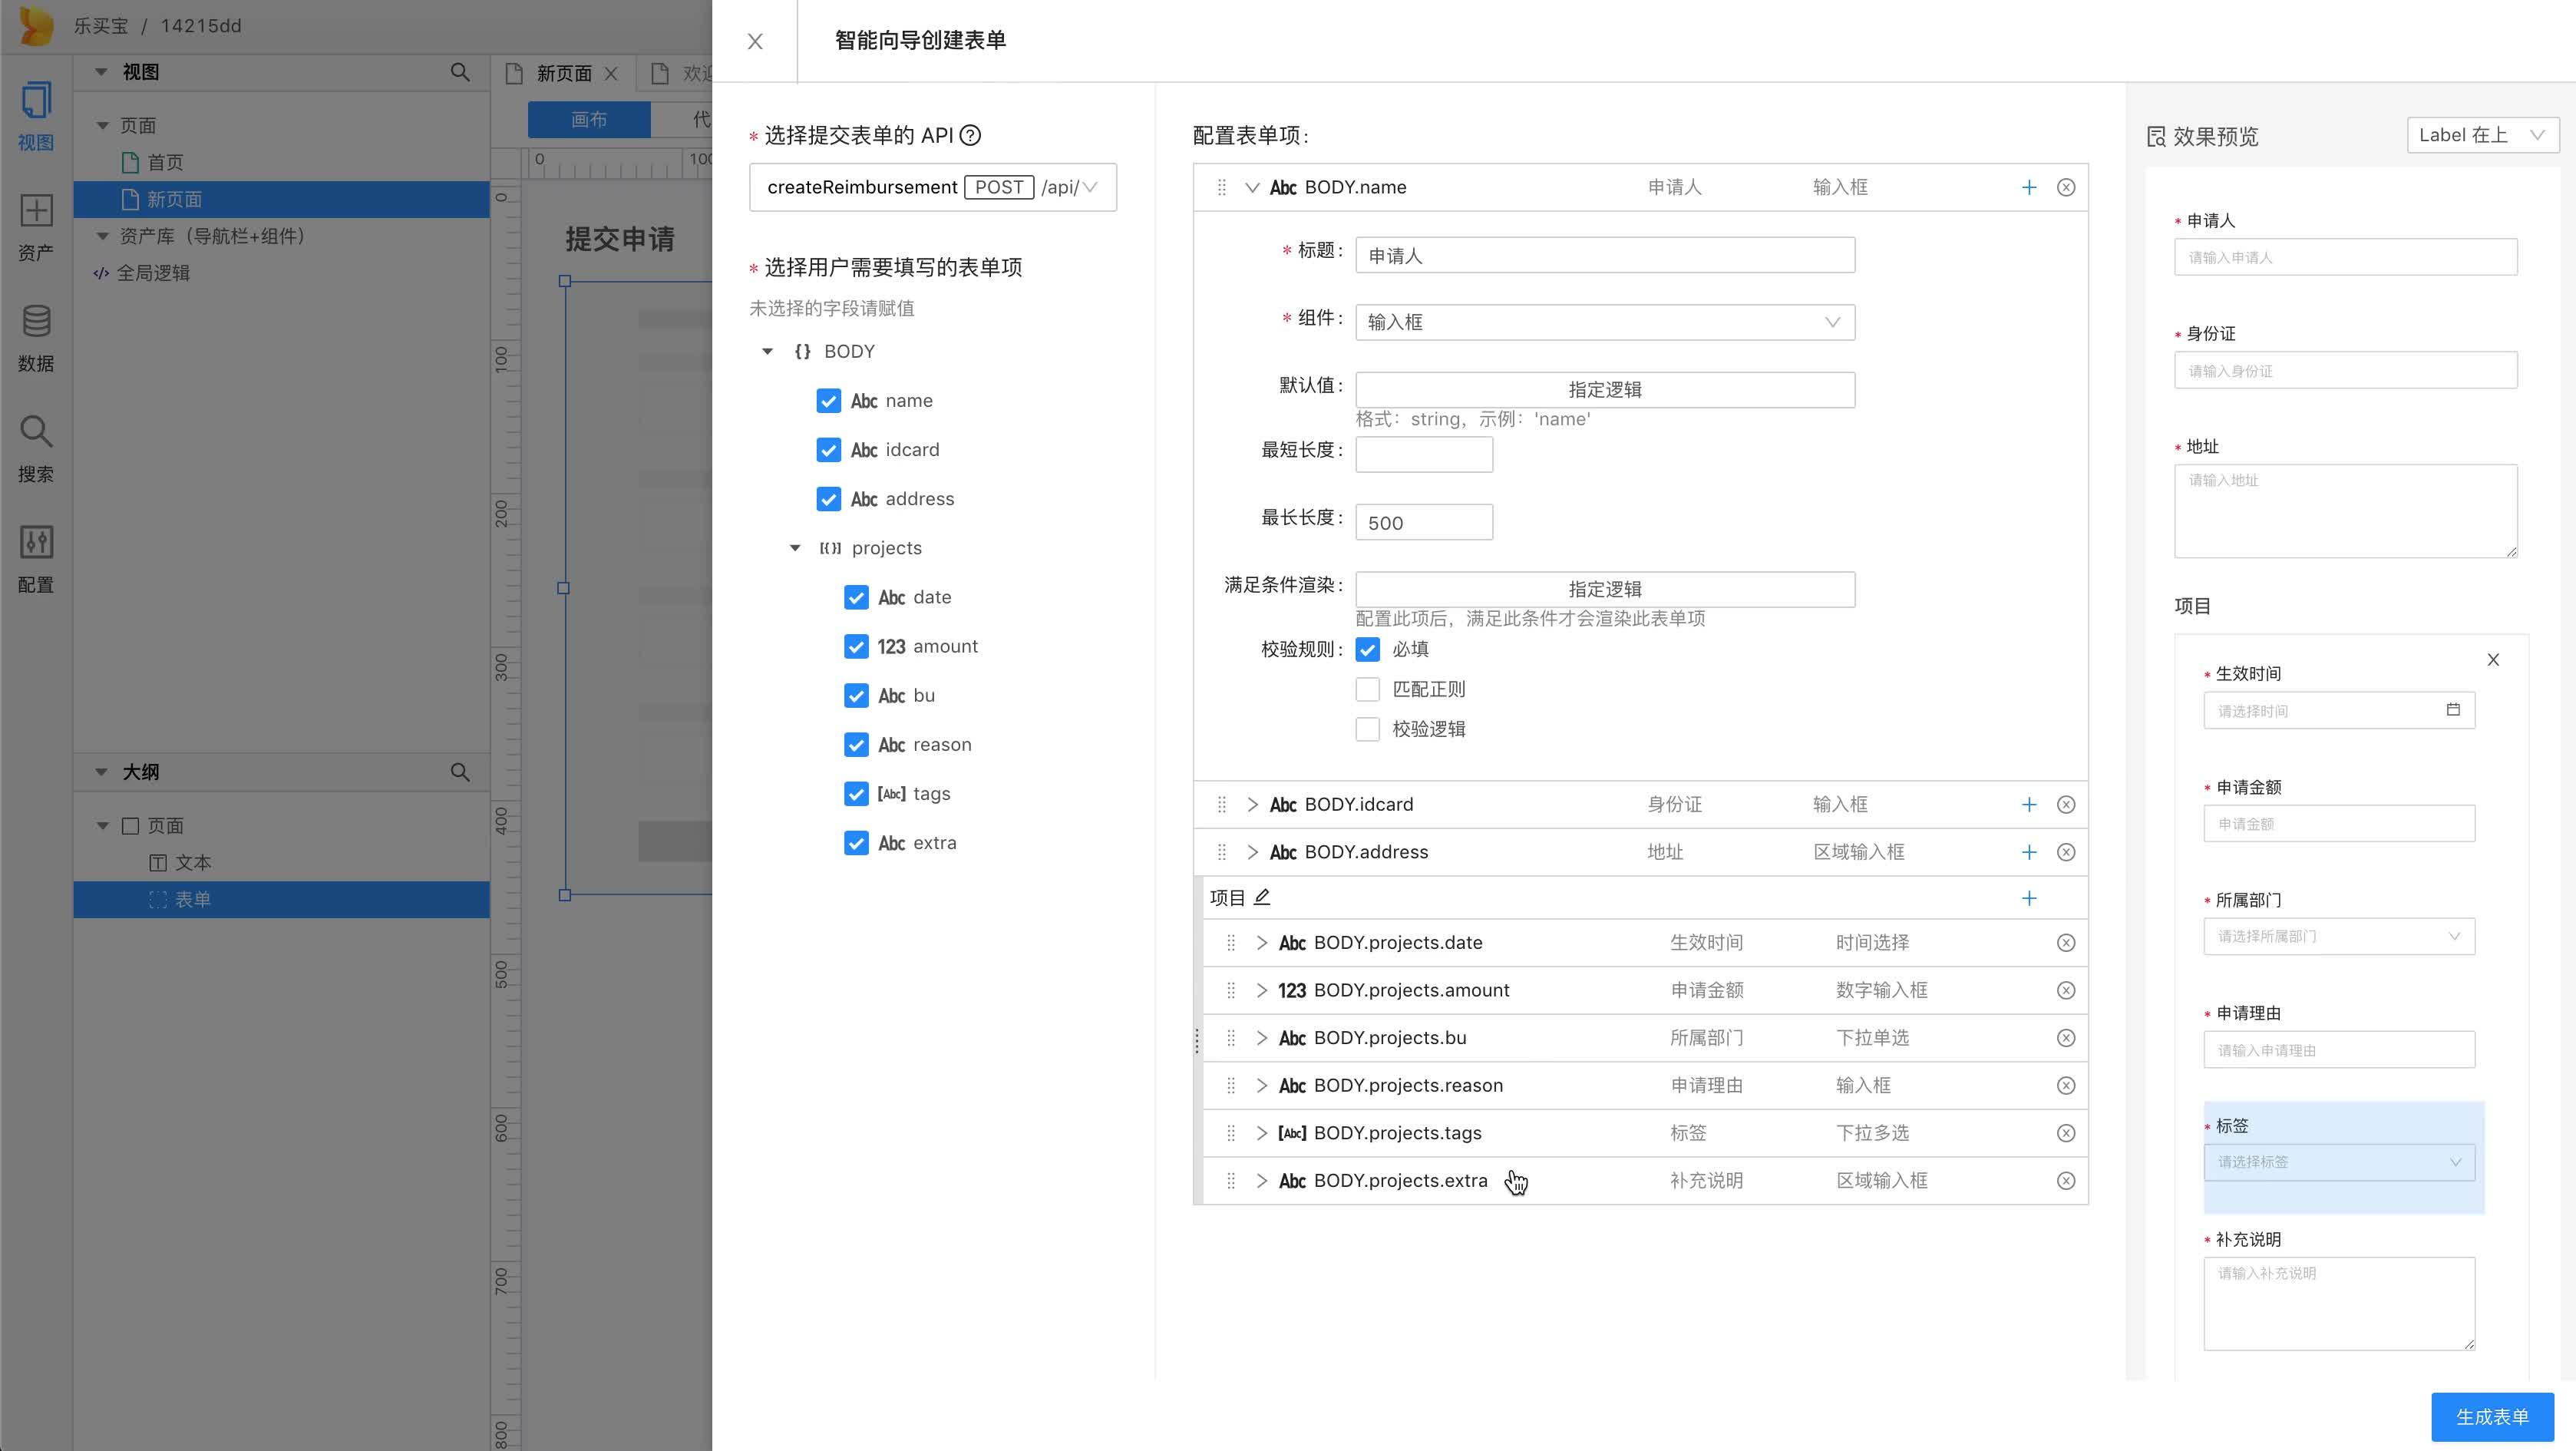Image resolution: width=2576 pixels, height=1451 pixels.
Task: Collapse the projects tree node
Action: 795,548
